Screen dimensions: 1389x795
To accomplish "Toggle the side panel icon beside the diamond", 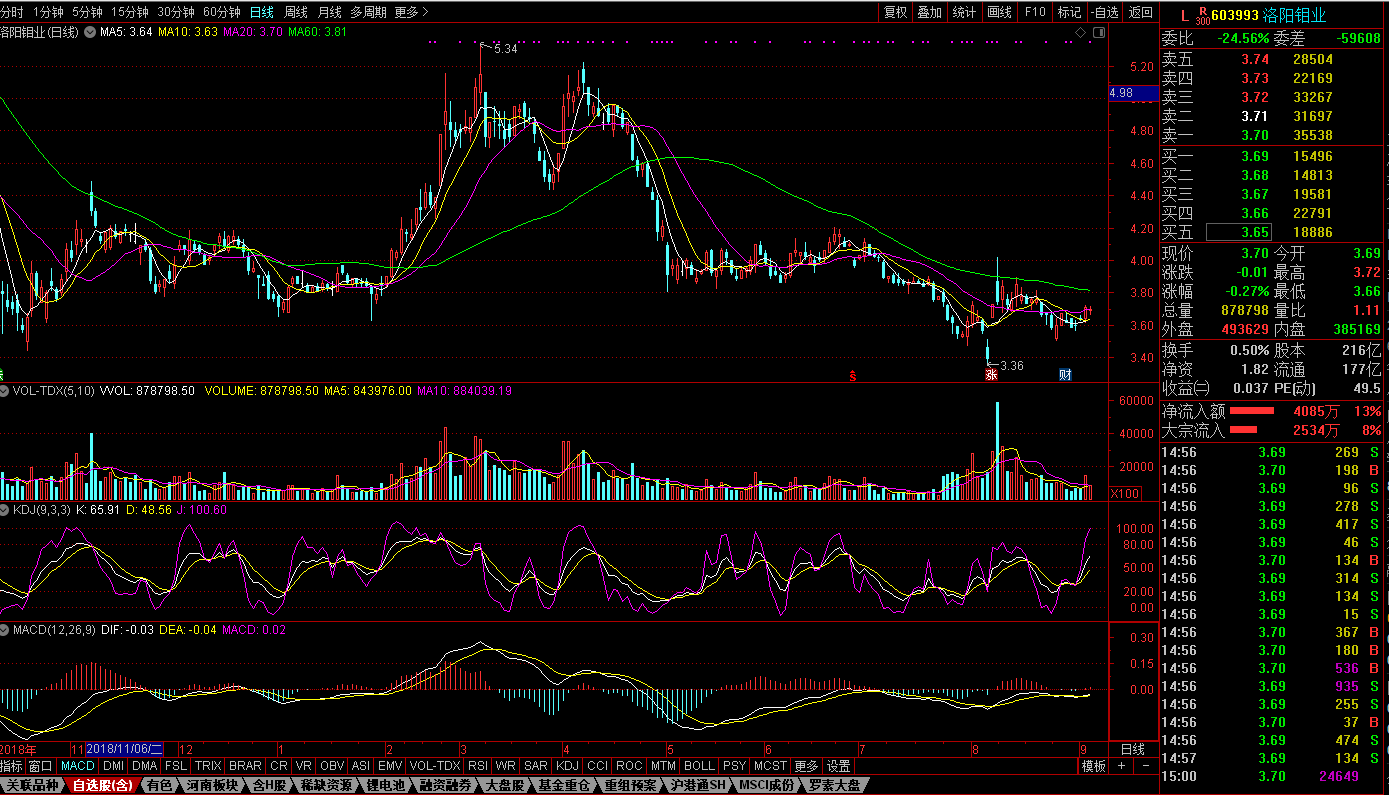I will pyautogui.click(x=1098, y=33).
